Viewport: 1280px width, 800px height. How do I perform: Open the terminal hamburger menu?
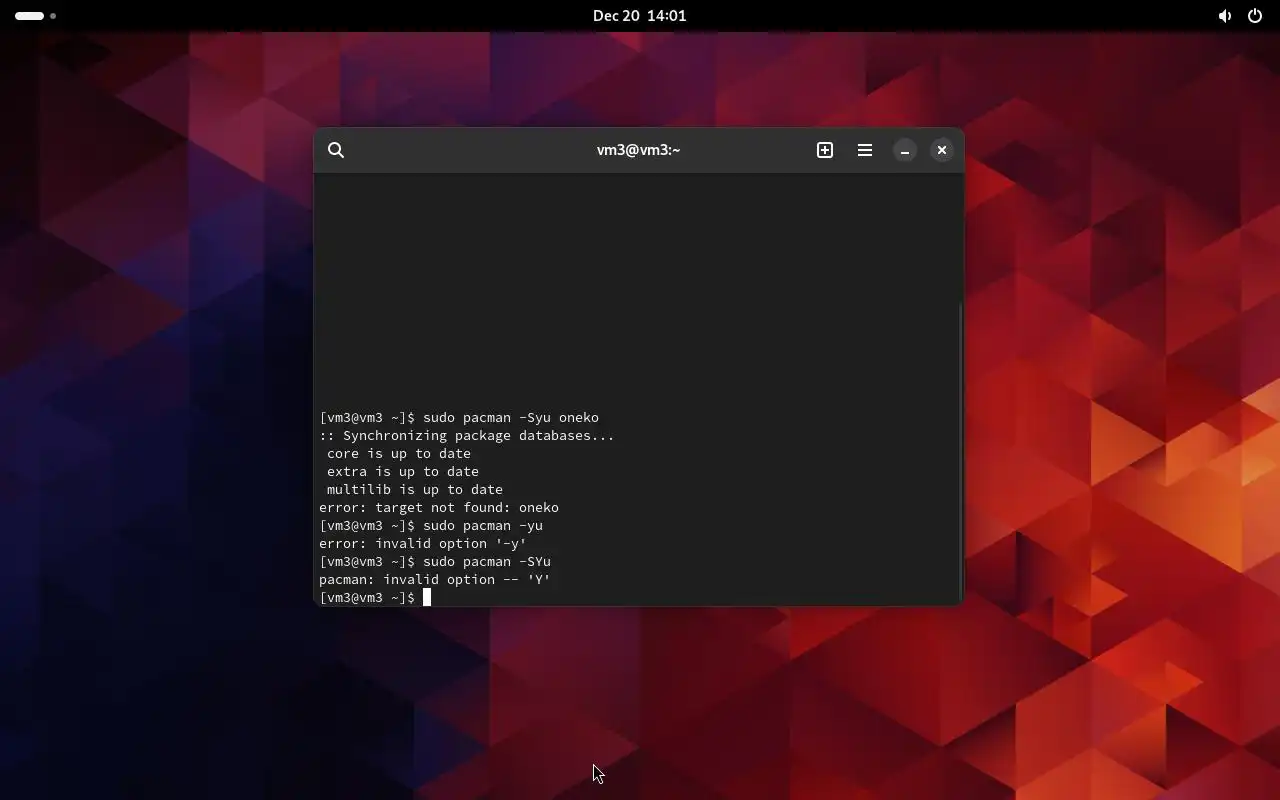pyautogui.click(x=865, y=150)
